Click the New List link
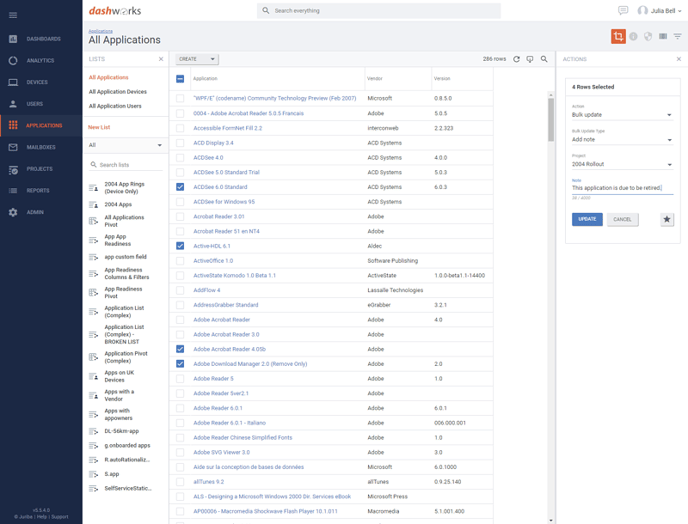 click(x=99, y=127)
